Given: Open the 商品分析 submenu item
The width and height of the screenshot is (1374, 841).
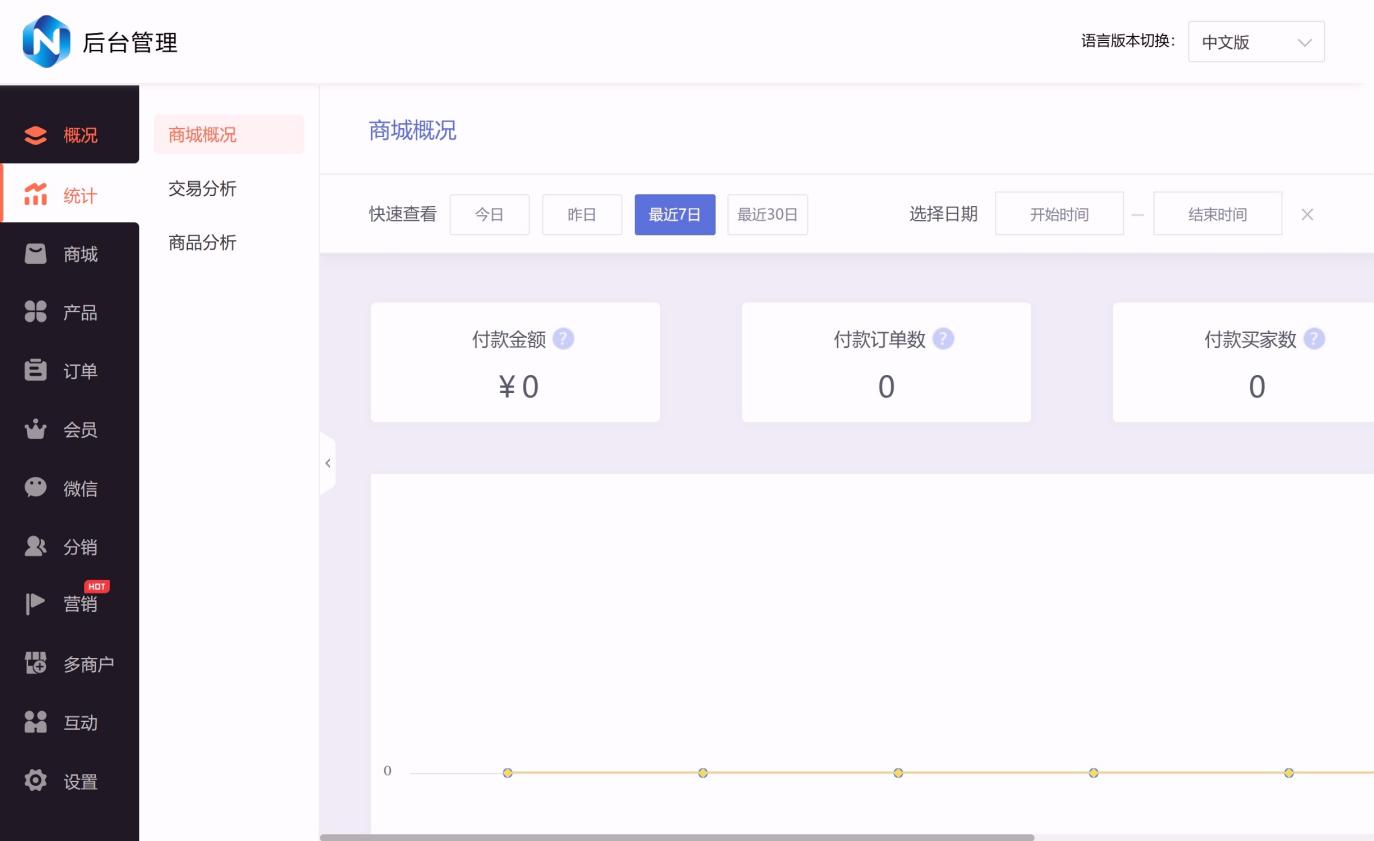Looking at the screenshot, I should pyautogui.click(x=203, y=243).
